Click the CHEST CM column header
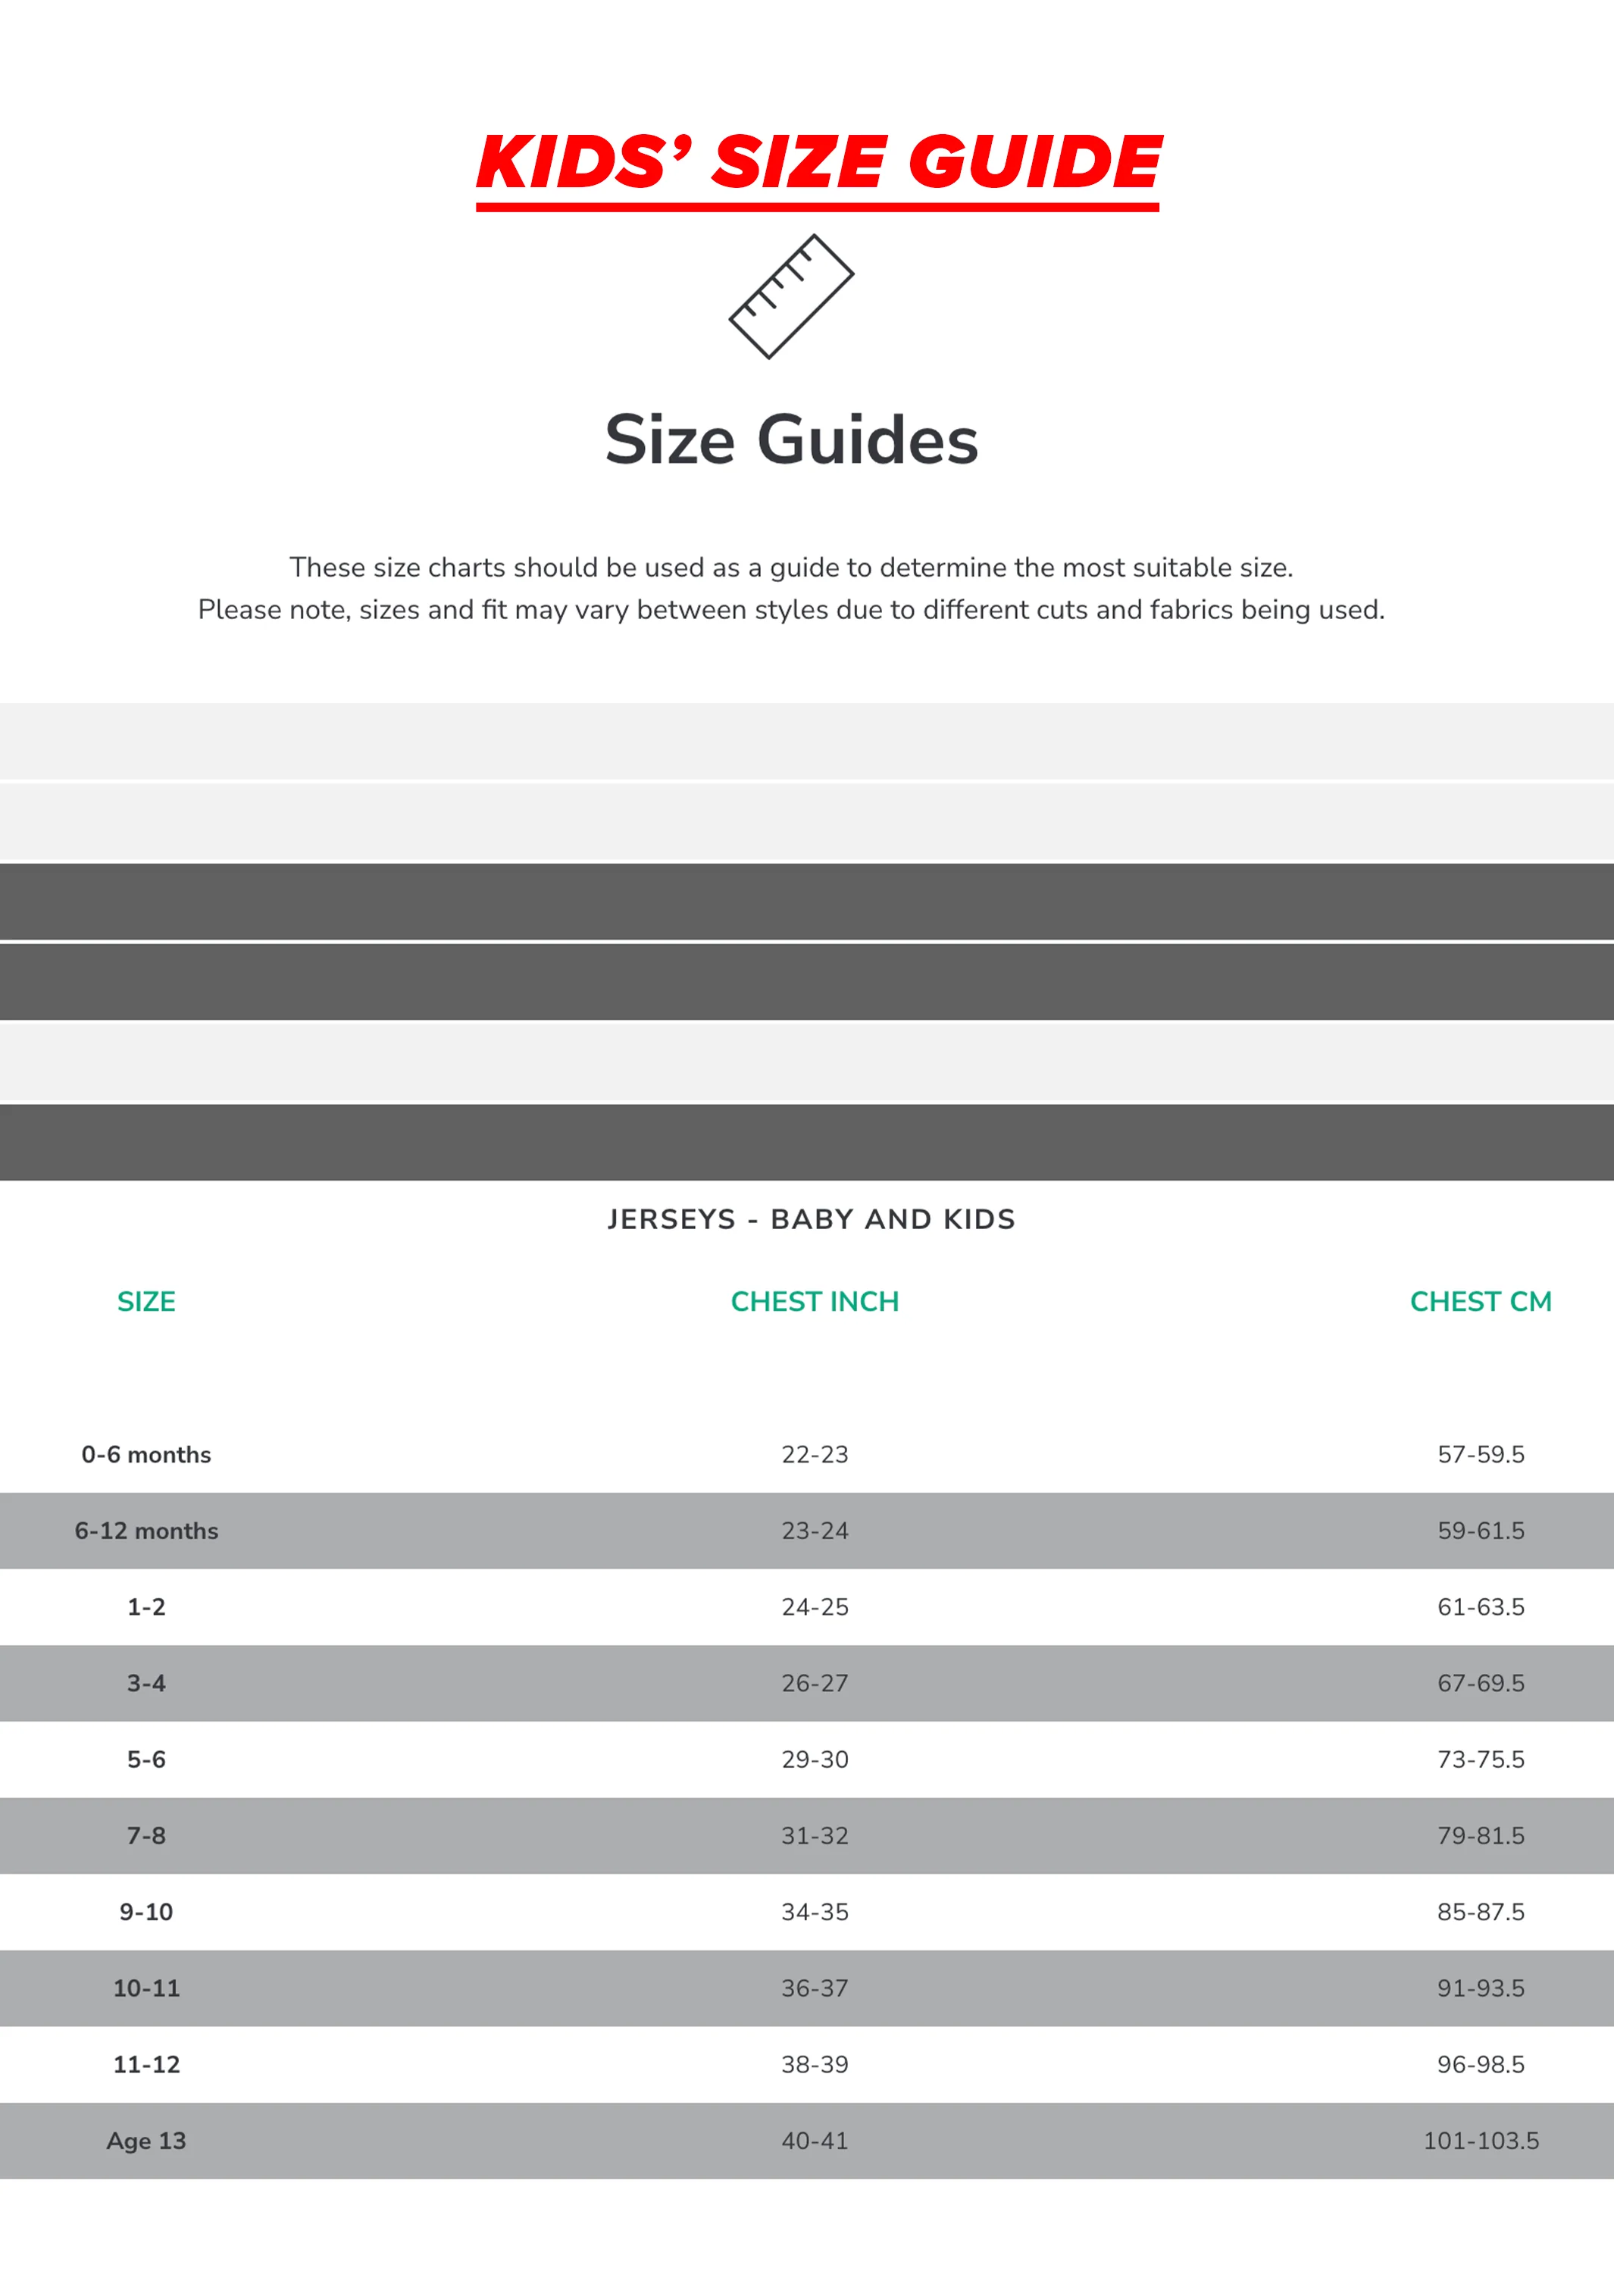 click(1481, 1301)
